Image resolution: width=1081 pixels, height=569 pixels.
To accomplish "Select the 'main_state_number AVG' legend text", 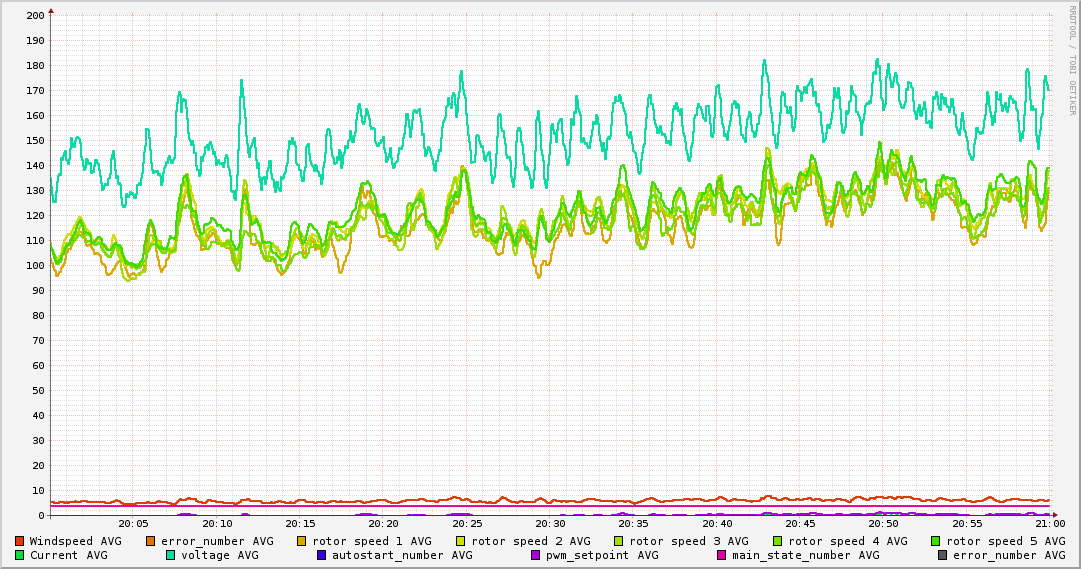I will 806,556.
